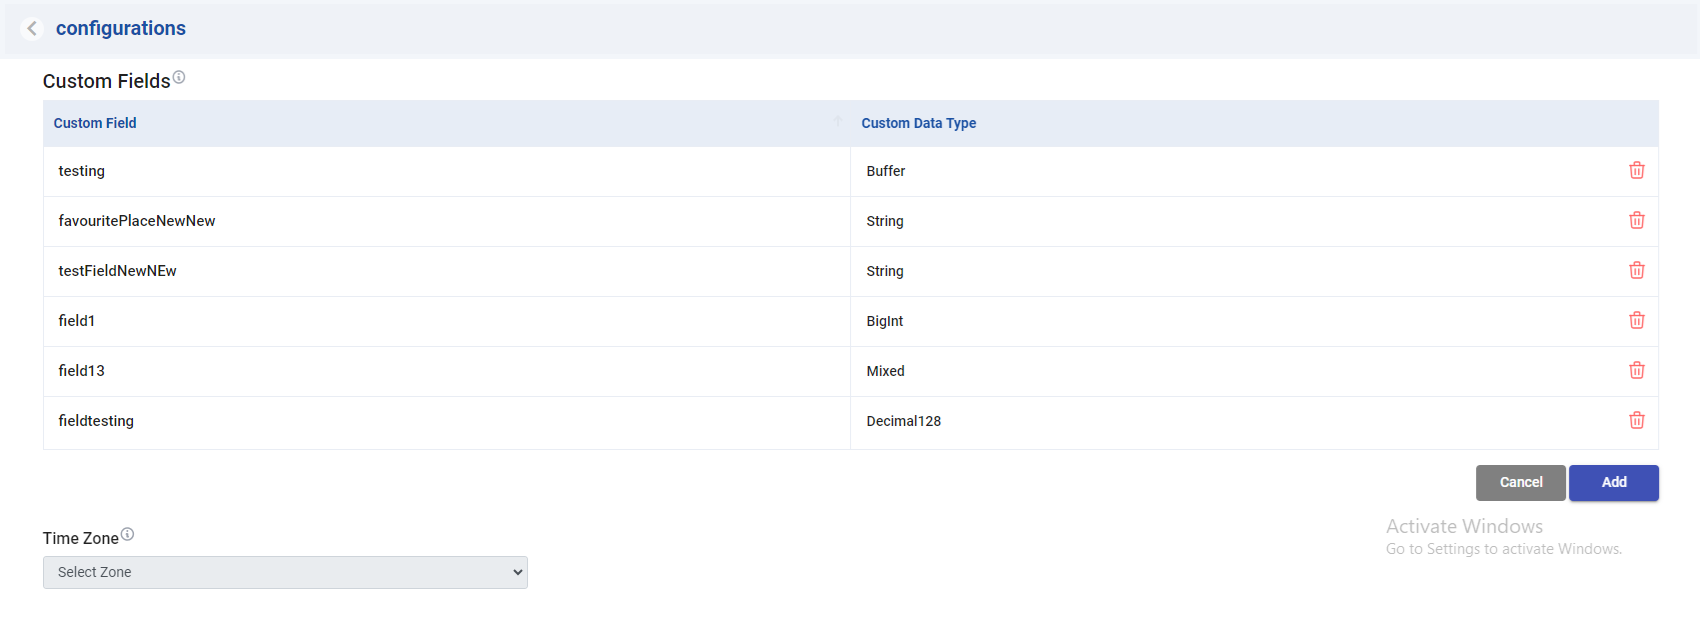Click the Add button
1700x617 pixels.
[1613, 483]
